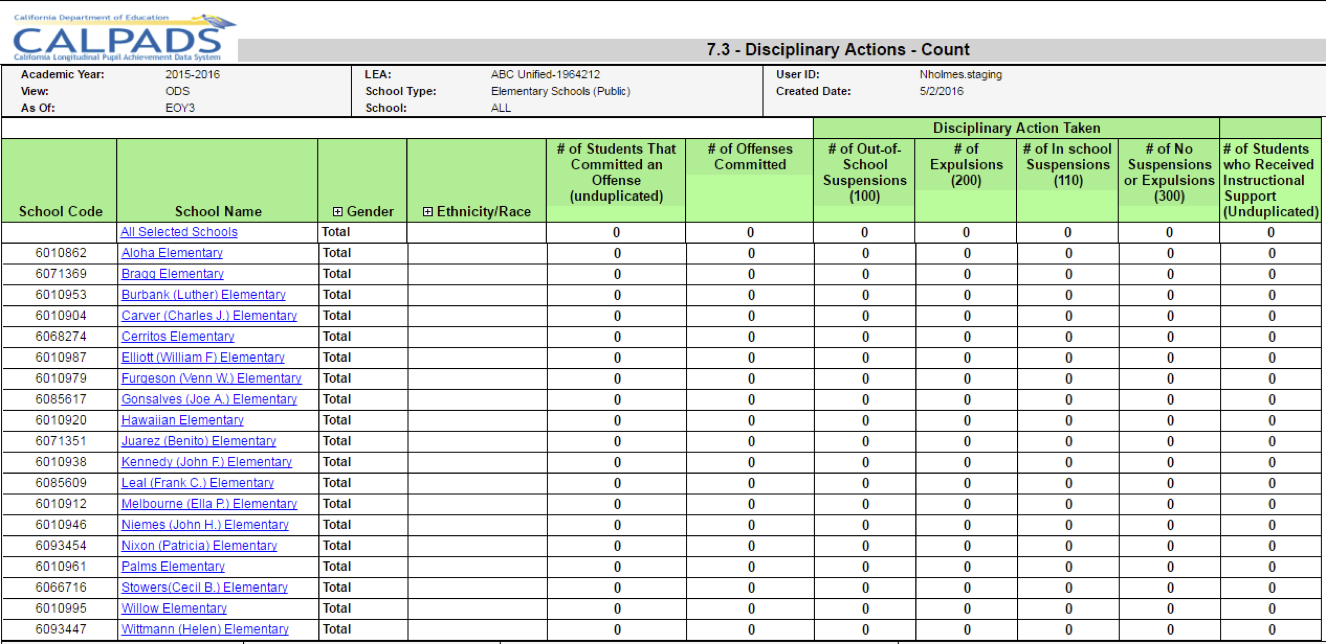The height and width of the screenshot is (644, 1326).
Task: Click the View value ODS
Action: [x=177, y=91]
